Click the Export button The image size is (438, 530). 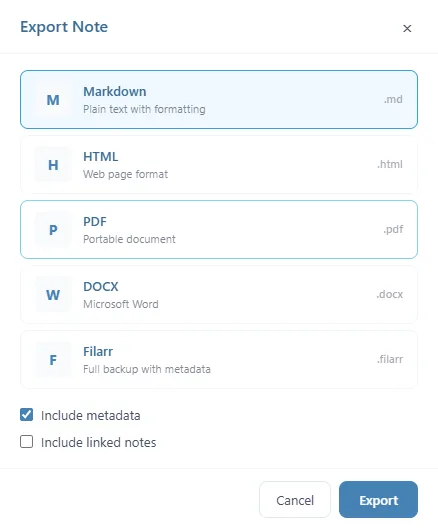pos(378,500)
